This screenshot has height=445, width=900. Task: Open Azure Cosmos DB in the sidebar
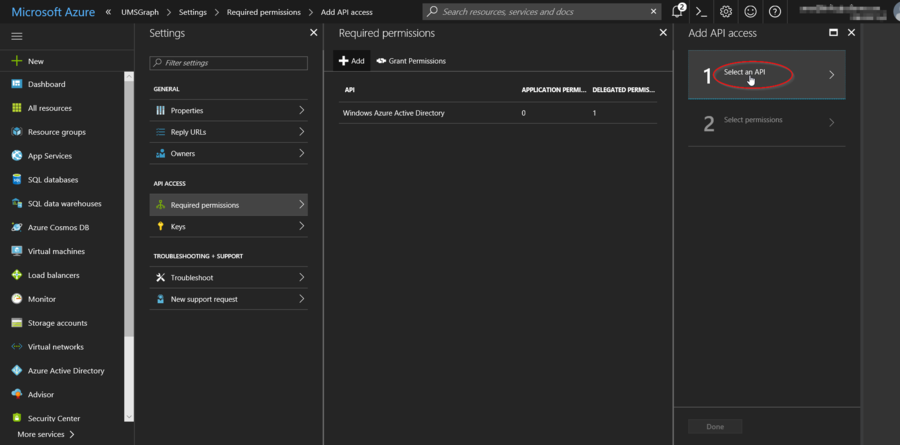point(58,227)
